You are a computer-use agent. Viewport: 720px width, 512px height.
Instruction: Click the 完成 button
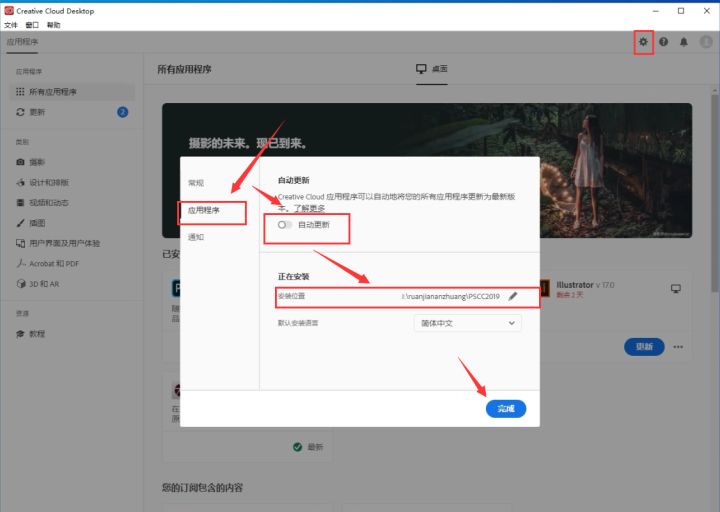click(x=506, y=409)
